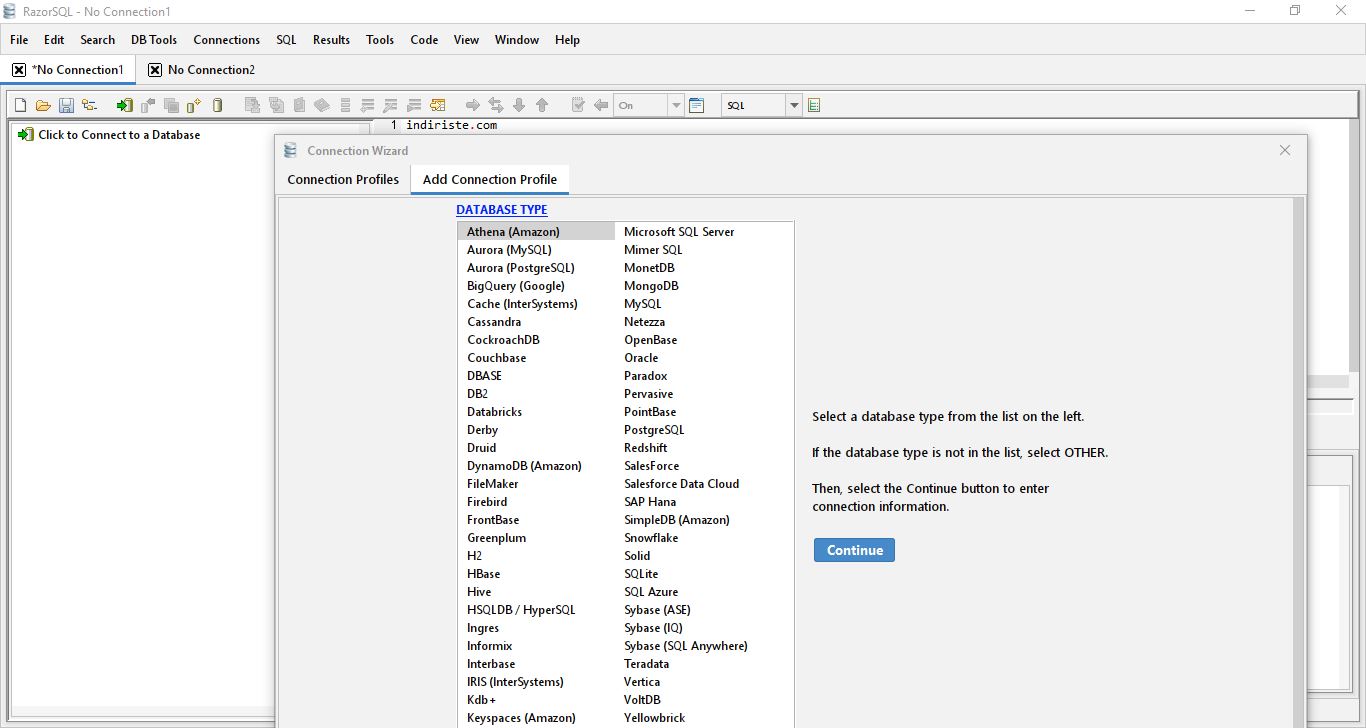
Task: Select Cassandra from the database list
Action: [x=494, y=322]
